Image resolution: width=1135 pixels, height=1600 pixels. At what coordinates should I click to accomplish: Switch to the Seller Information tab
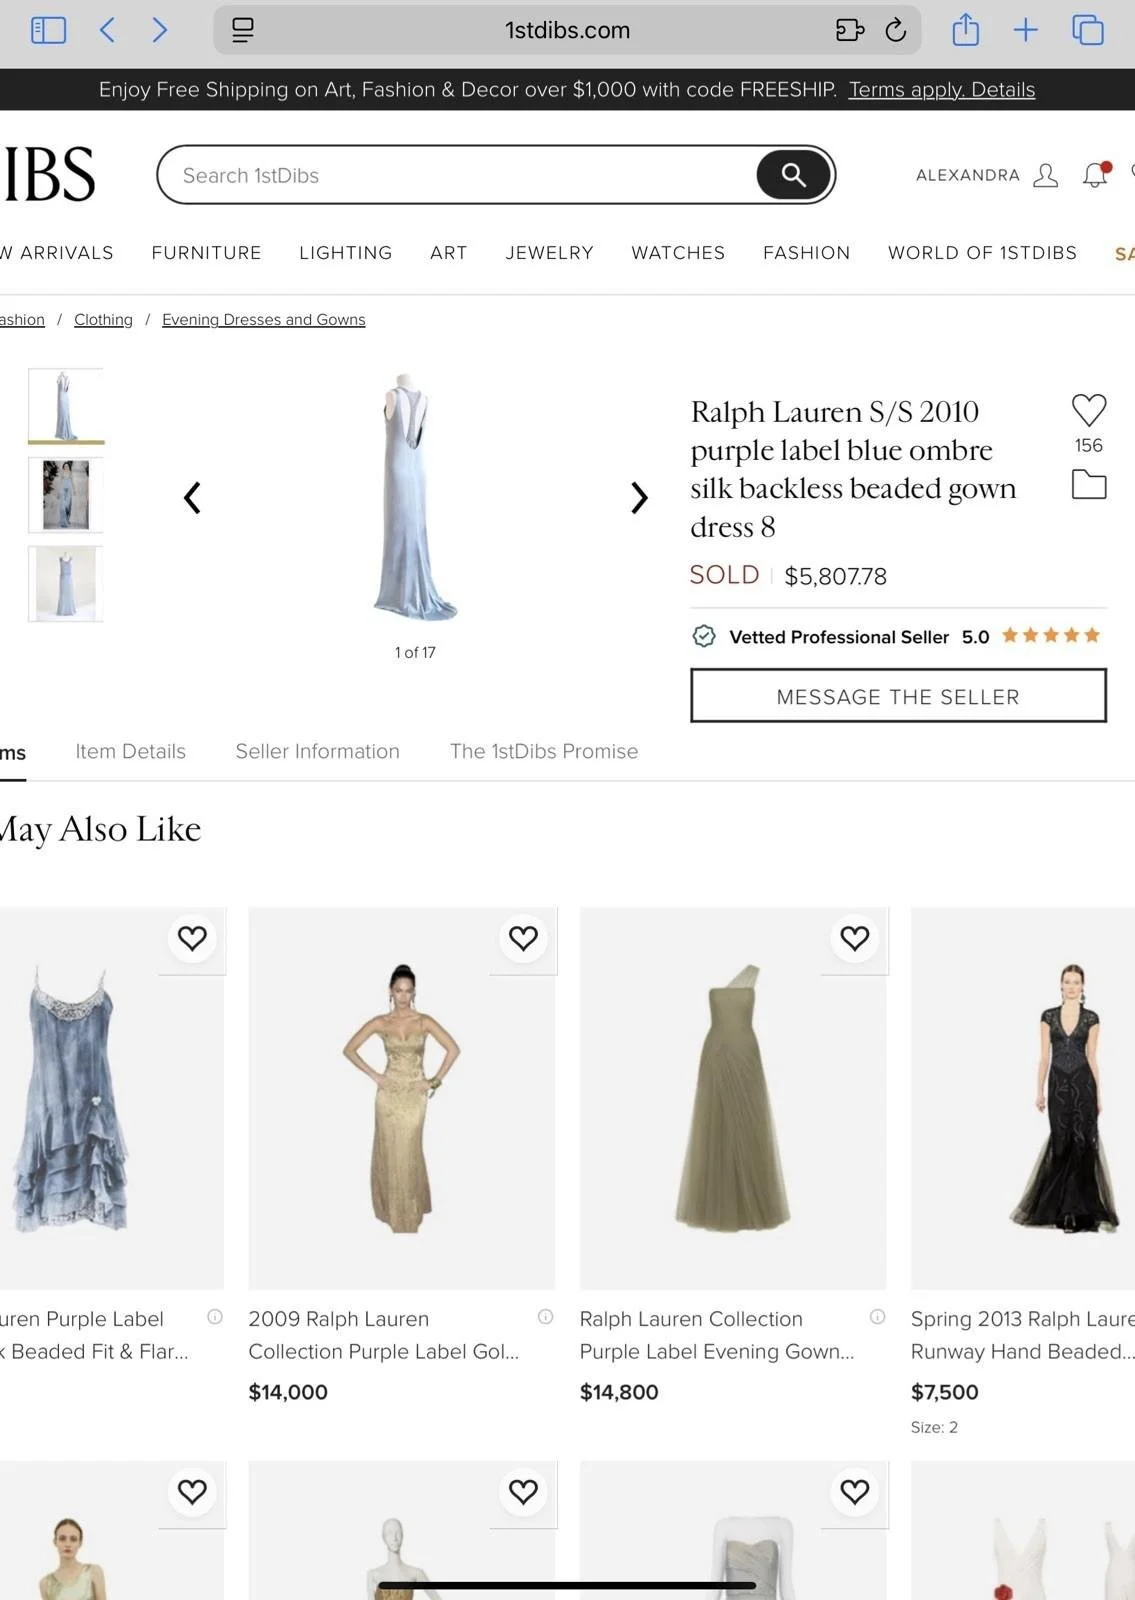pyautogui.click(x=317, y=752)
